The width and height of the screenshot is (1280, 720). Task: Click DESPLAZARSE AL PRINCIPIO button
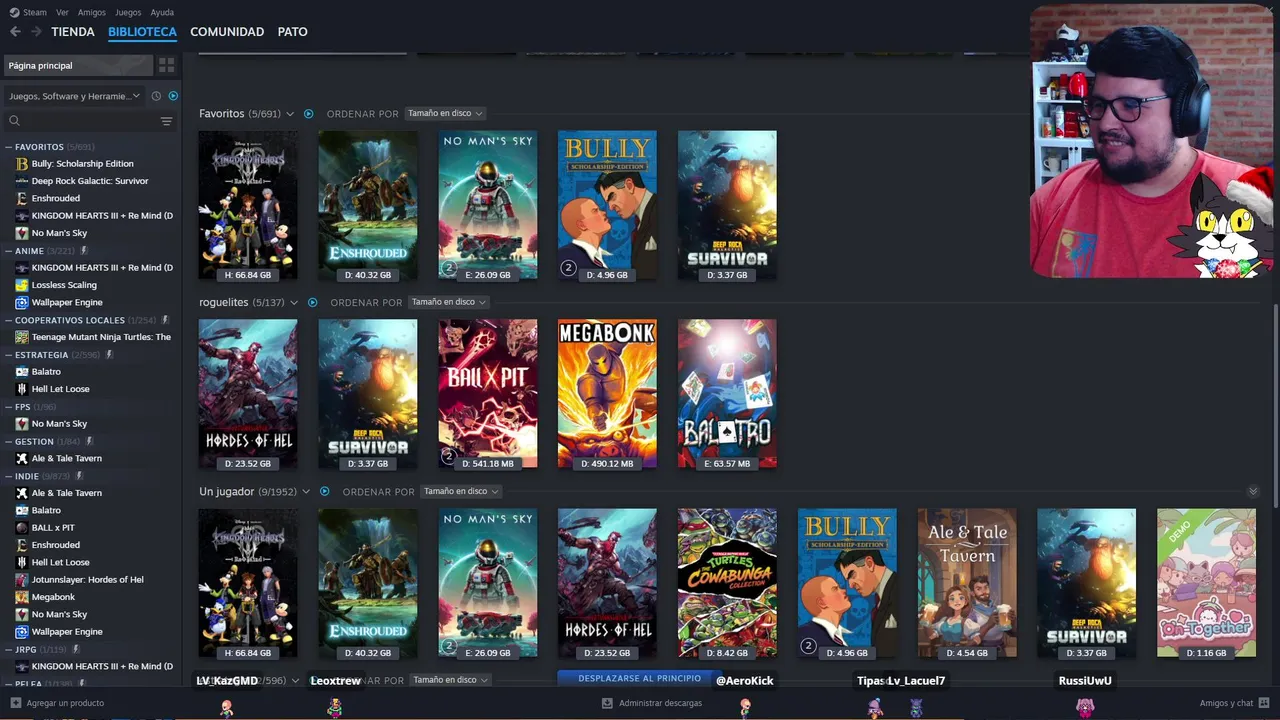(640, 678)
